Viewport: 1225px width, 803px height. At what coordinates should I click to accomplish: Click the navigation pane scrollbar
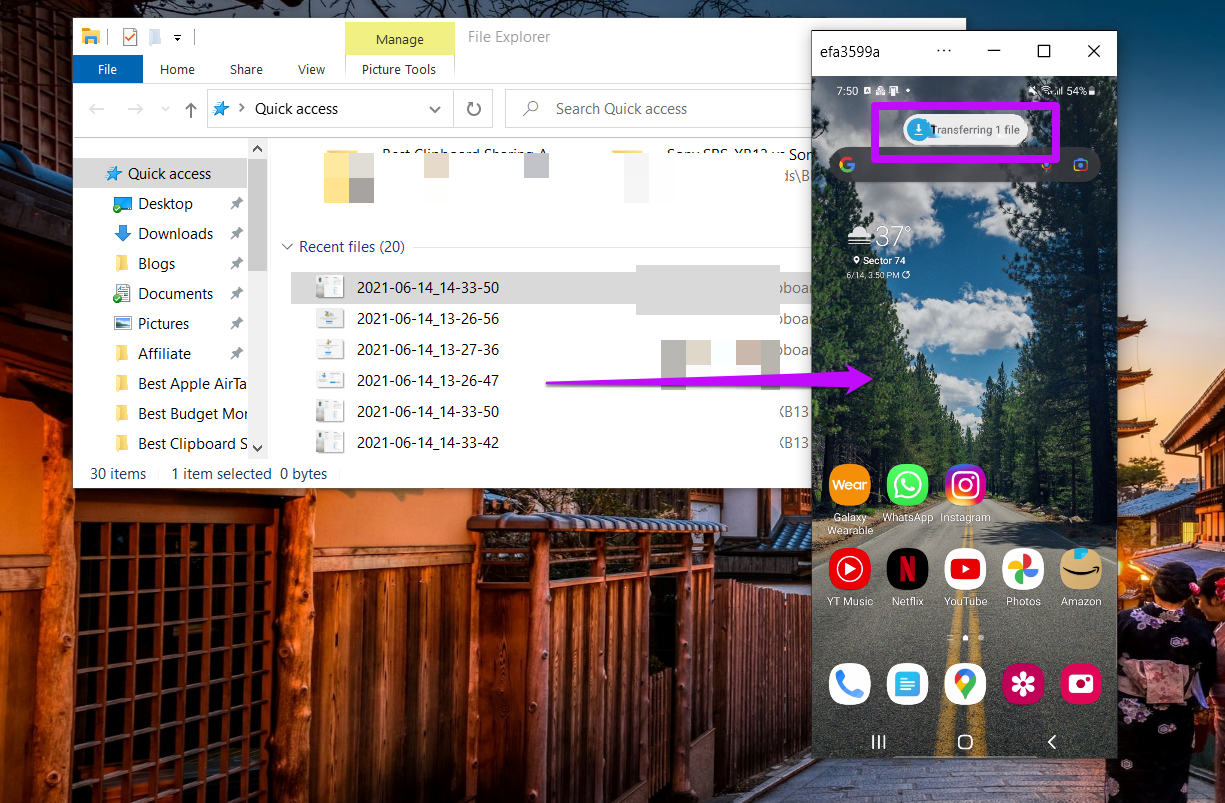257,215
